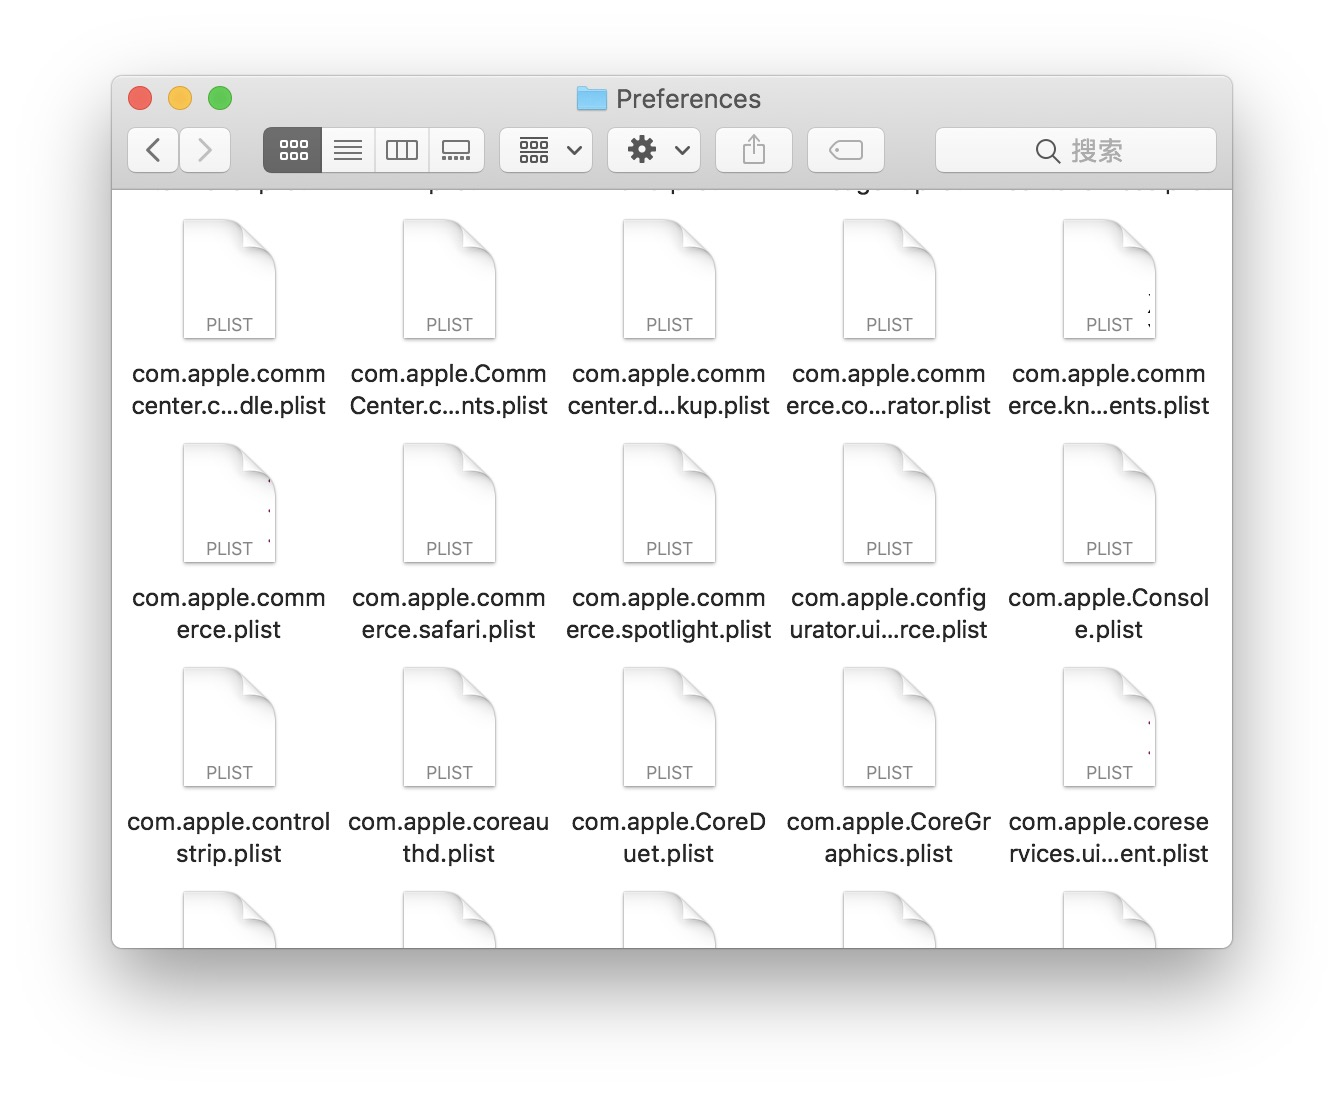Click the com.apple.commcenter.c…dle.plist name label
This screenshot has height=1096, width=1344.
pyautogui.click(x=229, y=390)
